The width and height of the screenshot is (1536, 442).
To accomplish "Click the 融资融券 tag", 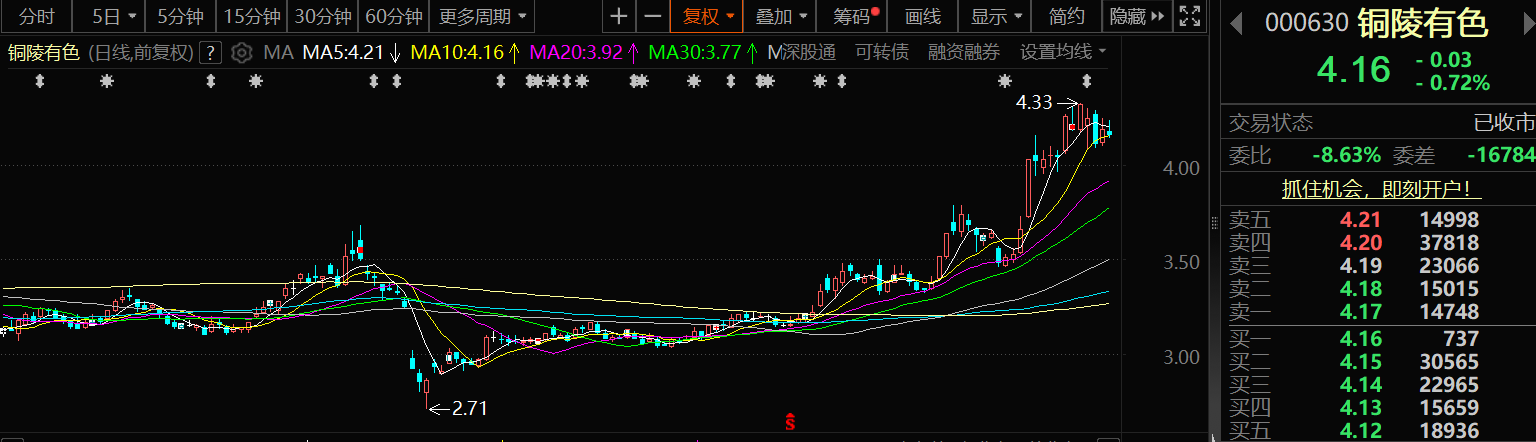I will pos(963,52).
